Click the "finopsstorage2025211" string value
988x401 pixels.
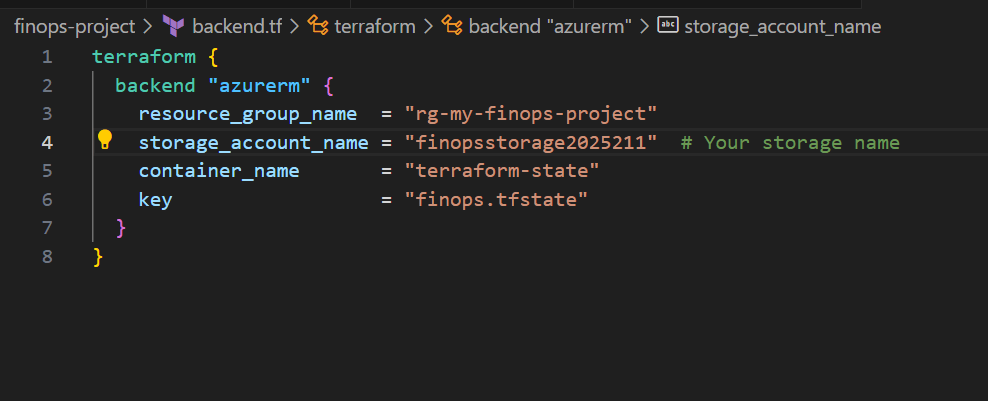coord(531,143)
